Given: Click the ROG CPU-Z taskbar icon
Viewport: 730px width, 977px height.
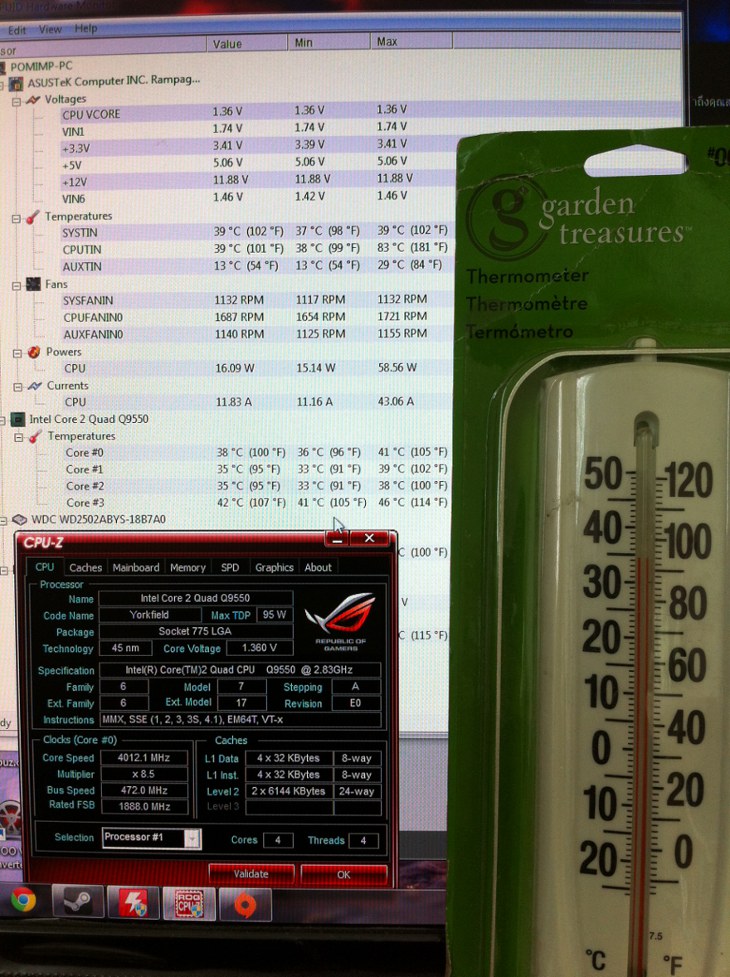Looking at the screenshot, I should coord(189,902).
